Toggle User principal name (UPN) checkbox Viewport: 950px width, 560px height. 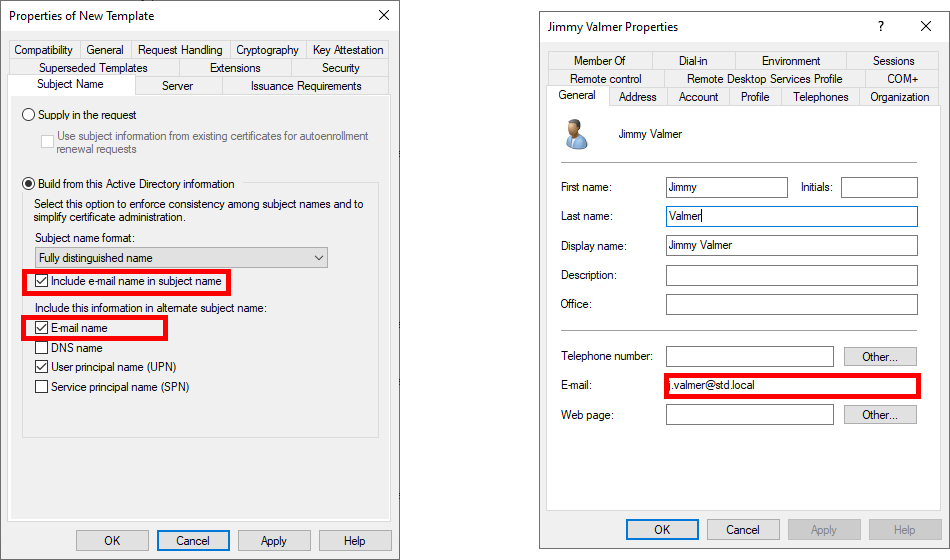[x=41, y=367]
